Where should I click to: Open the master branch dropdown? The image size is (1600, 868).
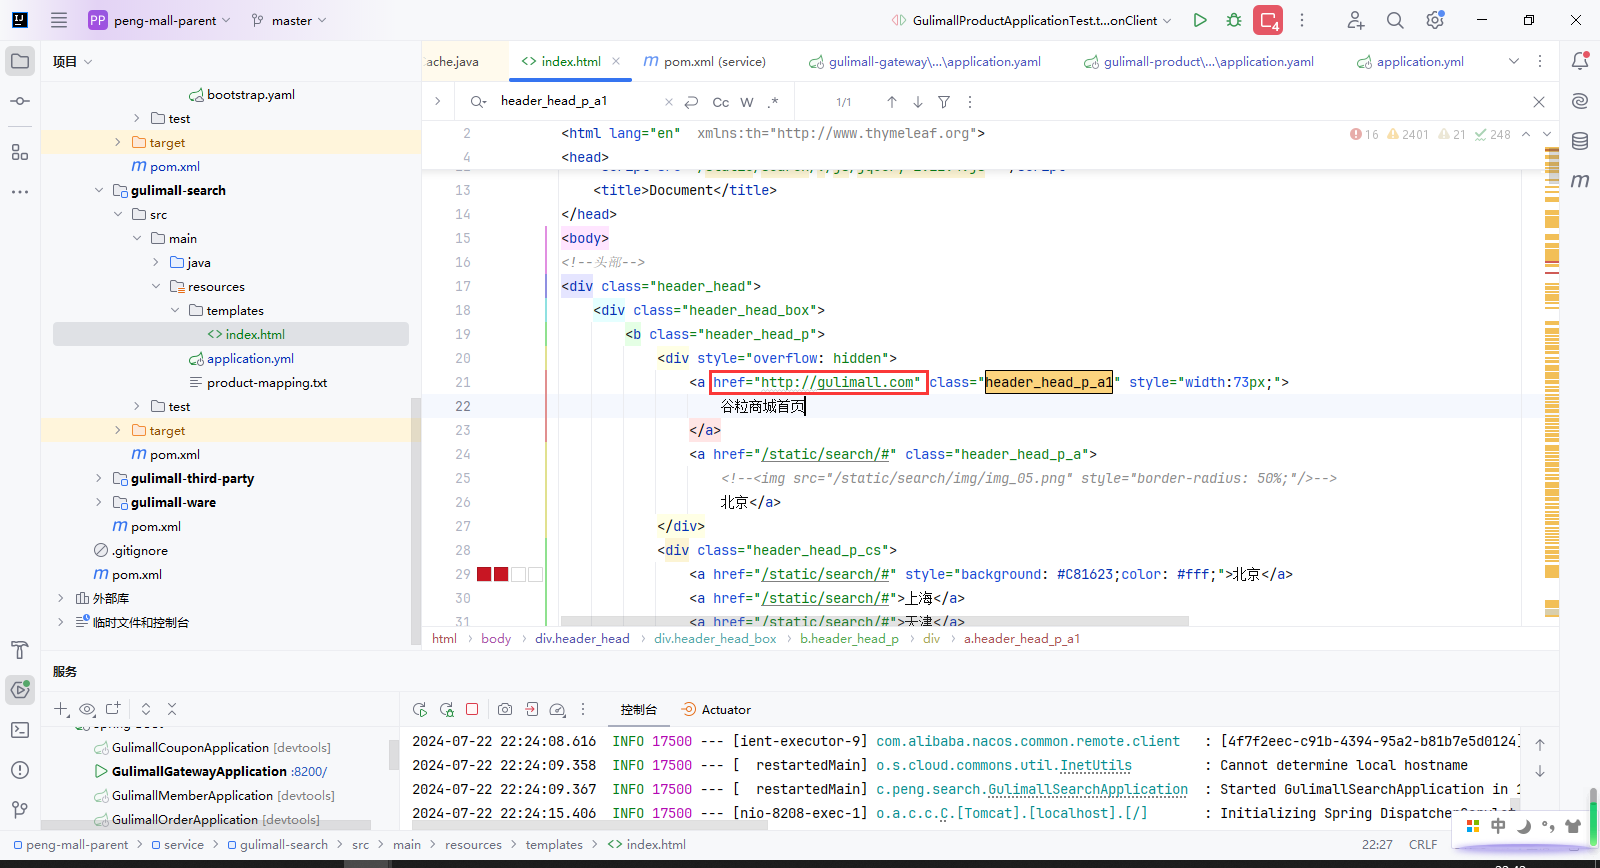tap(289, 20)
